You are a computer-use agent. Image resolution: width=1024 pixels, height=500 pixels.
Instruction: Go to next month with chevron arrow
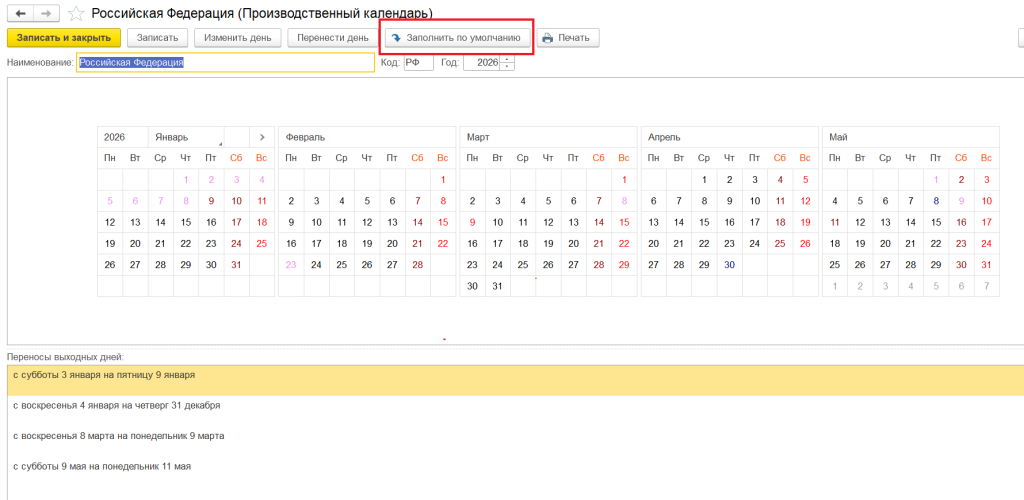(x=262, y=137)
